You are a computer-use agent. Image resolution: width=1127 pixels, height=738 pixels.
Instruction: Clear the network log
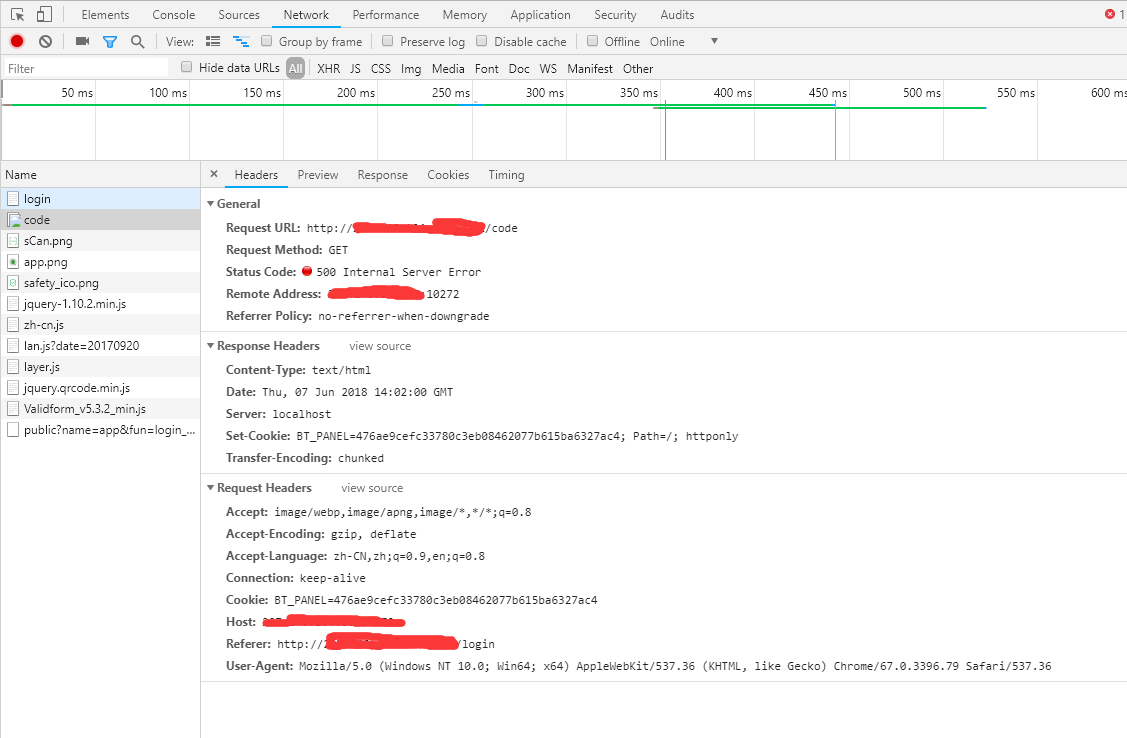[x=45, y=41]
